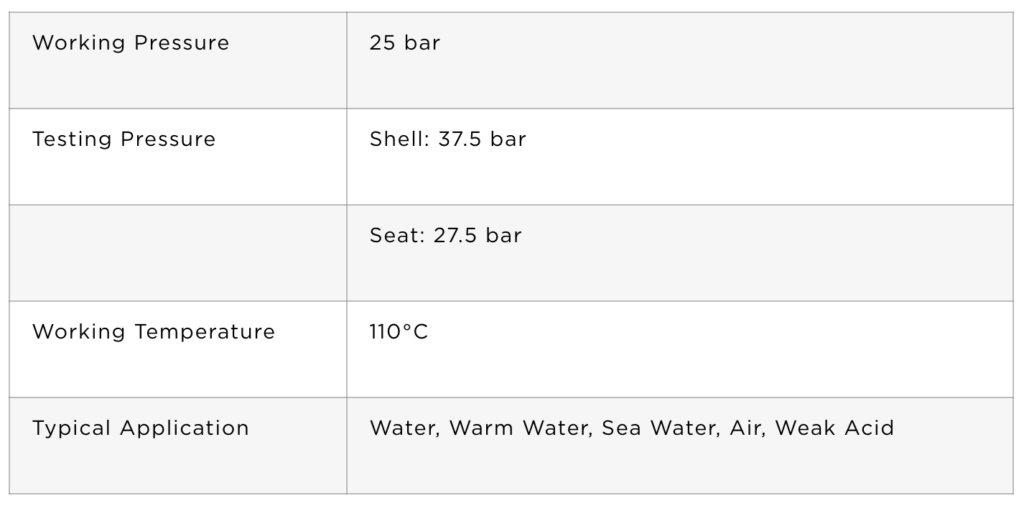The height and width of the screenshot is (506, 1024).
Task: Click the word Temperature in fourth row
Action: [x=205, y=332]
